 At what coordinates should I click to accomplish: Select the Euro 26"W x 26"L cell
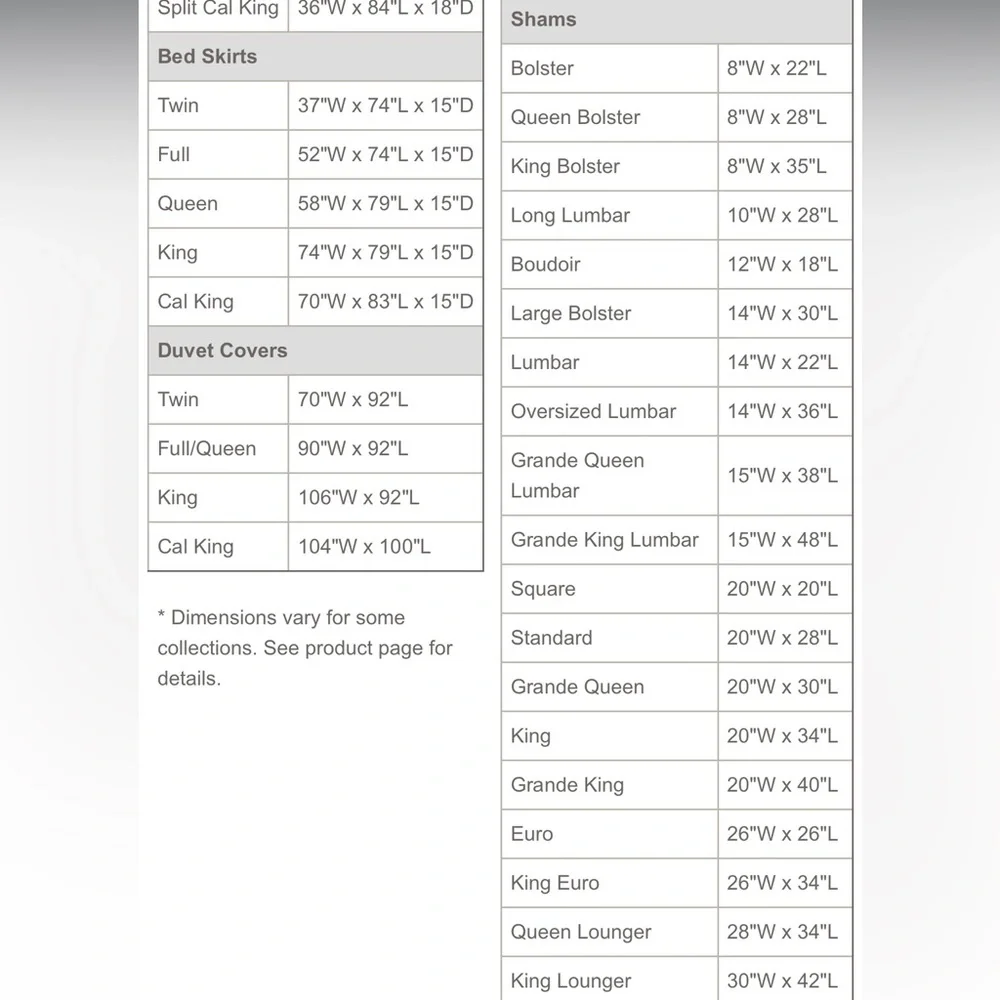pos(785,834)
